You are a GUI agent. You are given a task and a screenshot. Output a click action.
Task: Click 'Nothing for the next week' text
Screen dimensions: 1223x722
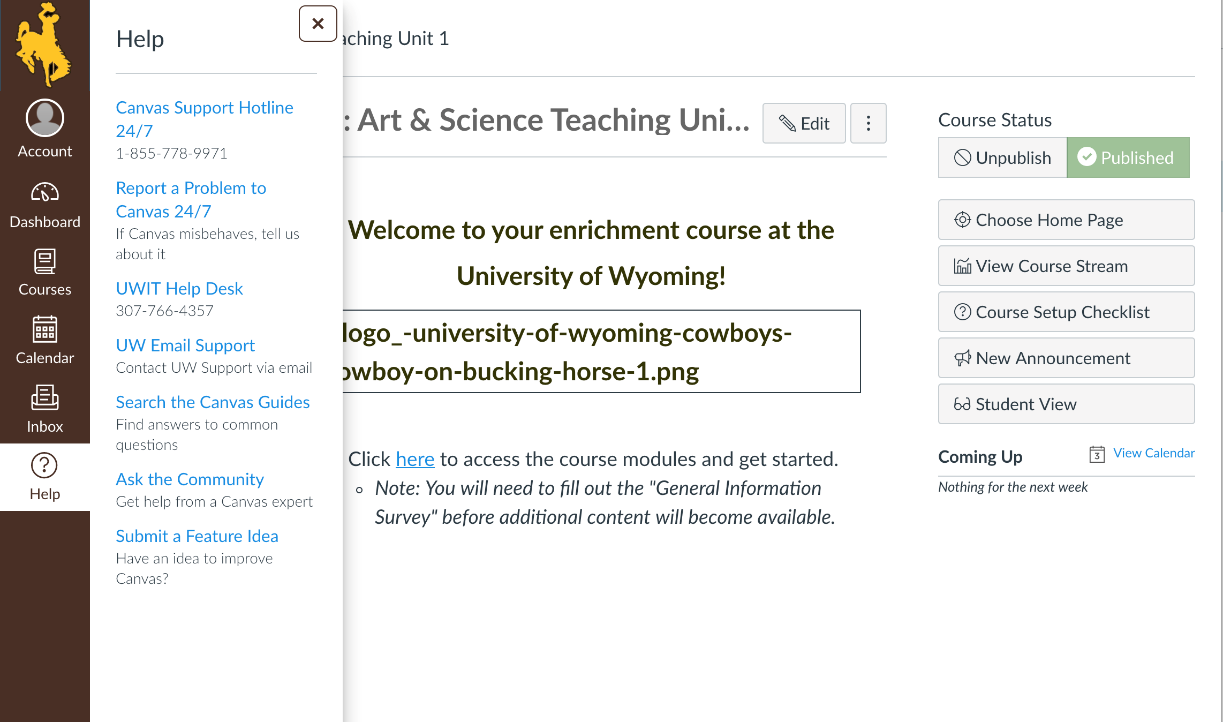point(1013,487)
